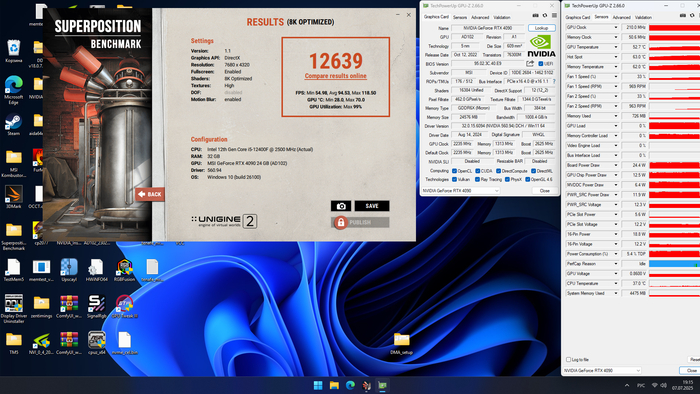700x394 pixels.
Task: Share the BIOS version via the export icon
Action: pos(530,63)
